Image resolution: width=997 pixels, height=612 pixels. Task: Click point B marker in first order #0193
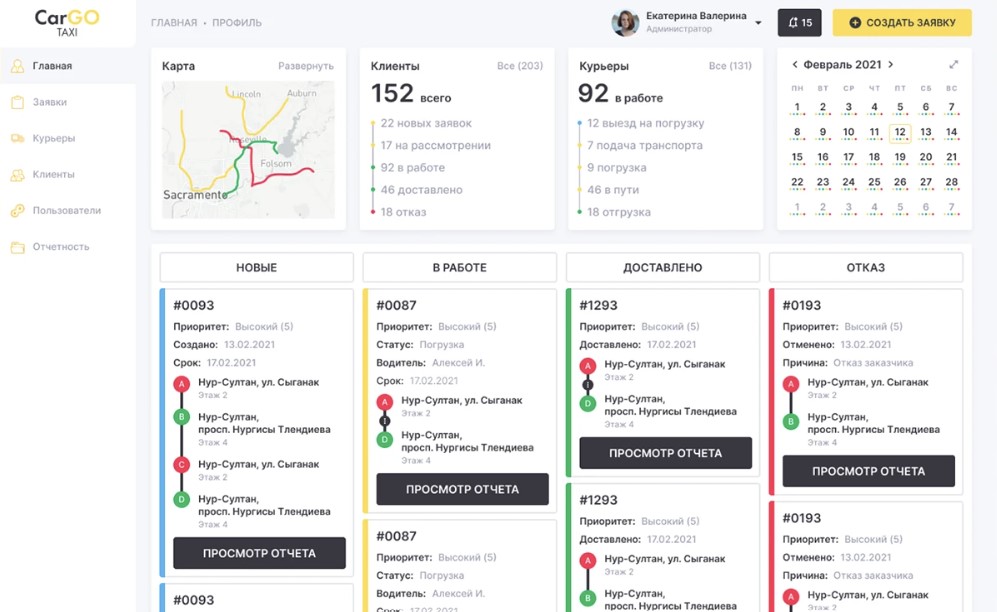791,421
